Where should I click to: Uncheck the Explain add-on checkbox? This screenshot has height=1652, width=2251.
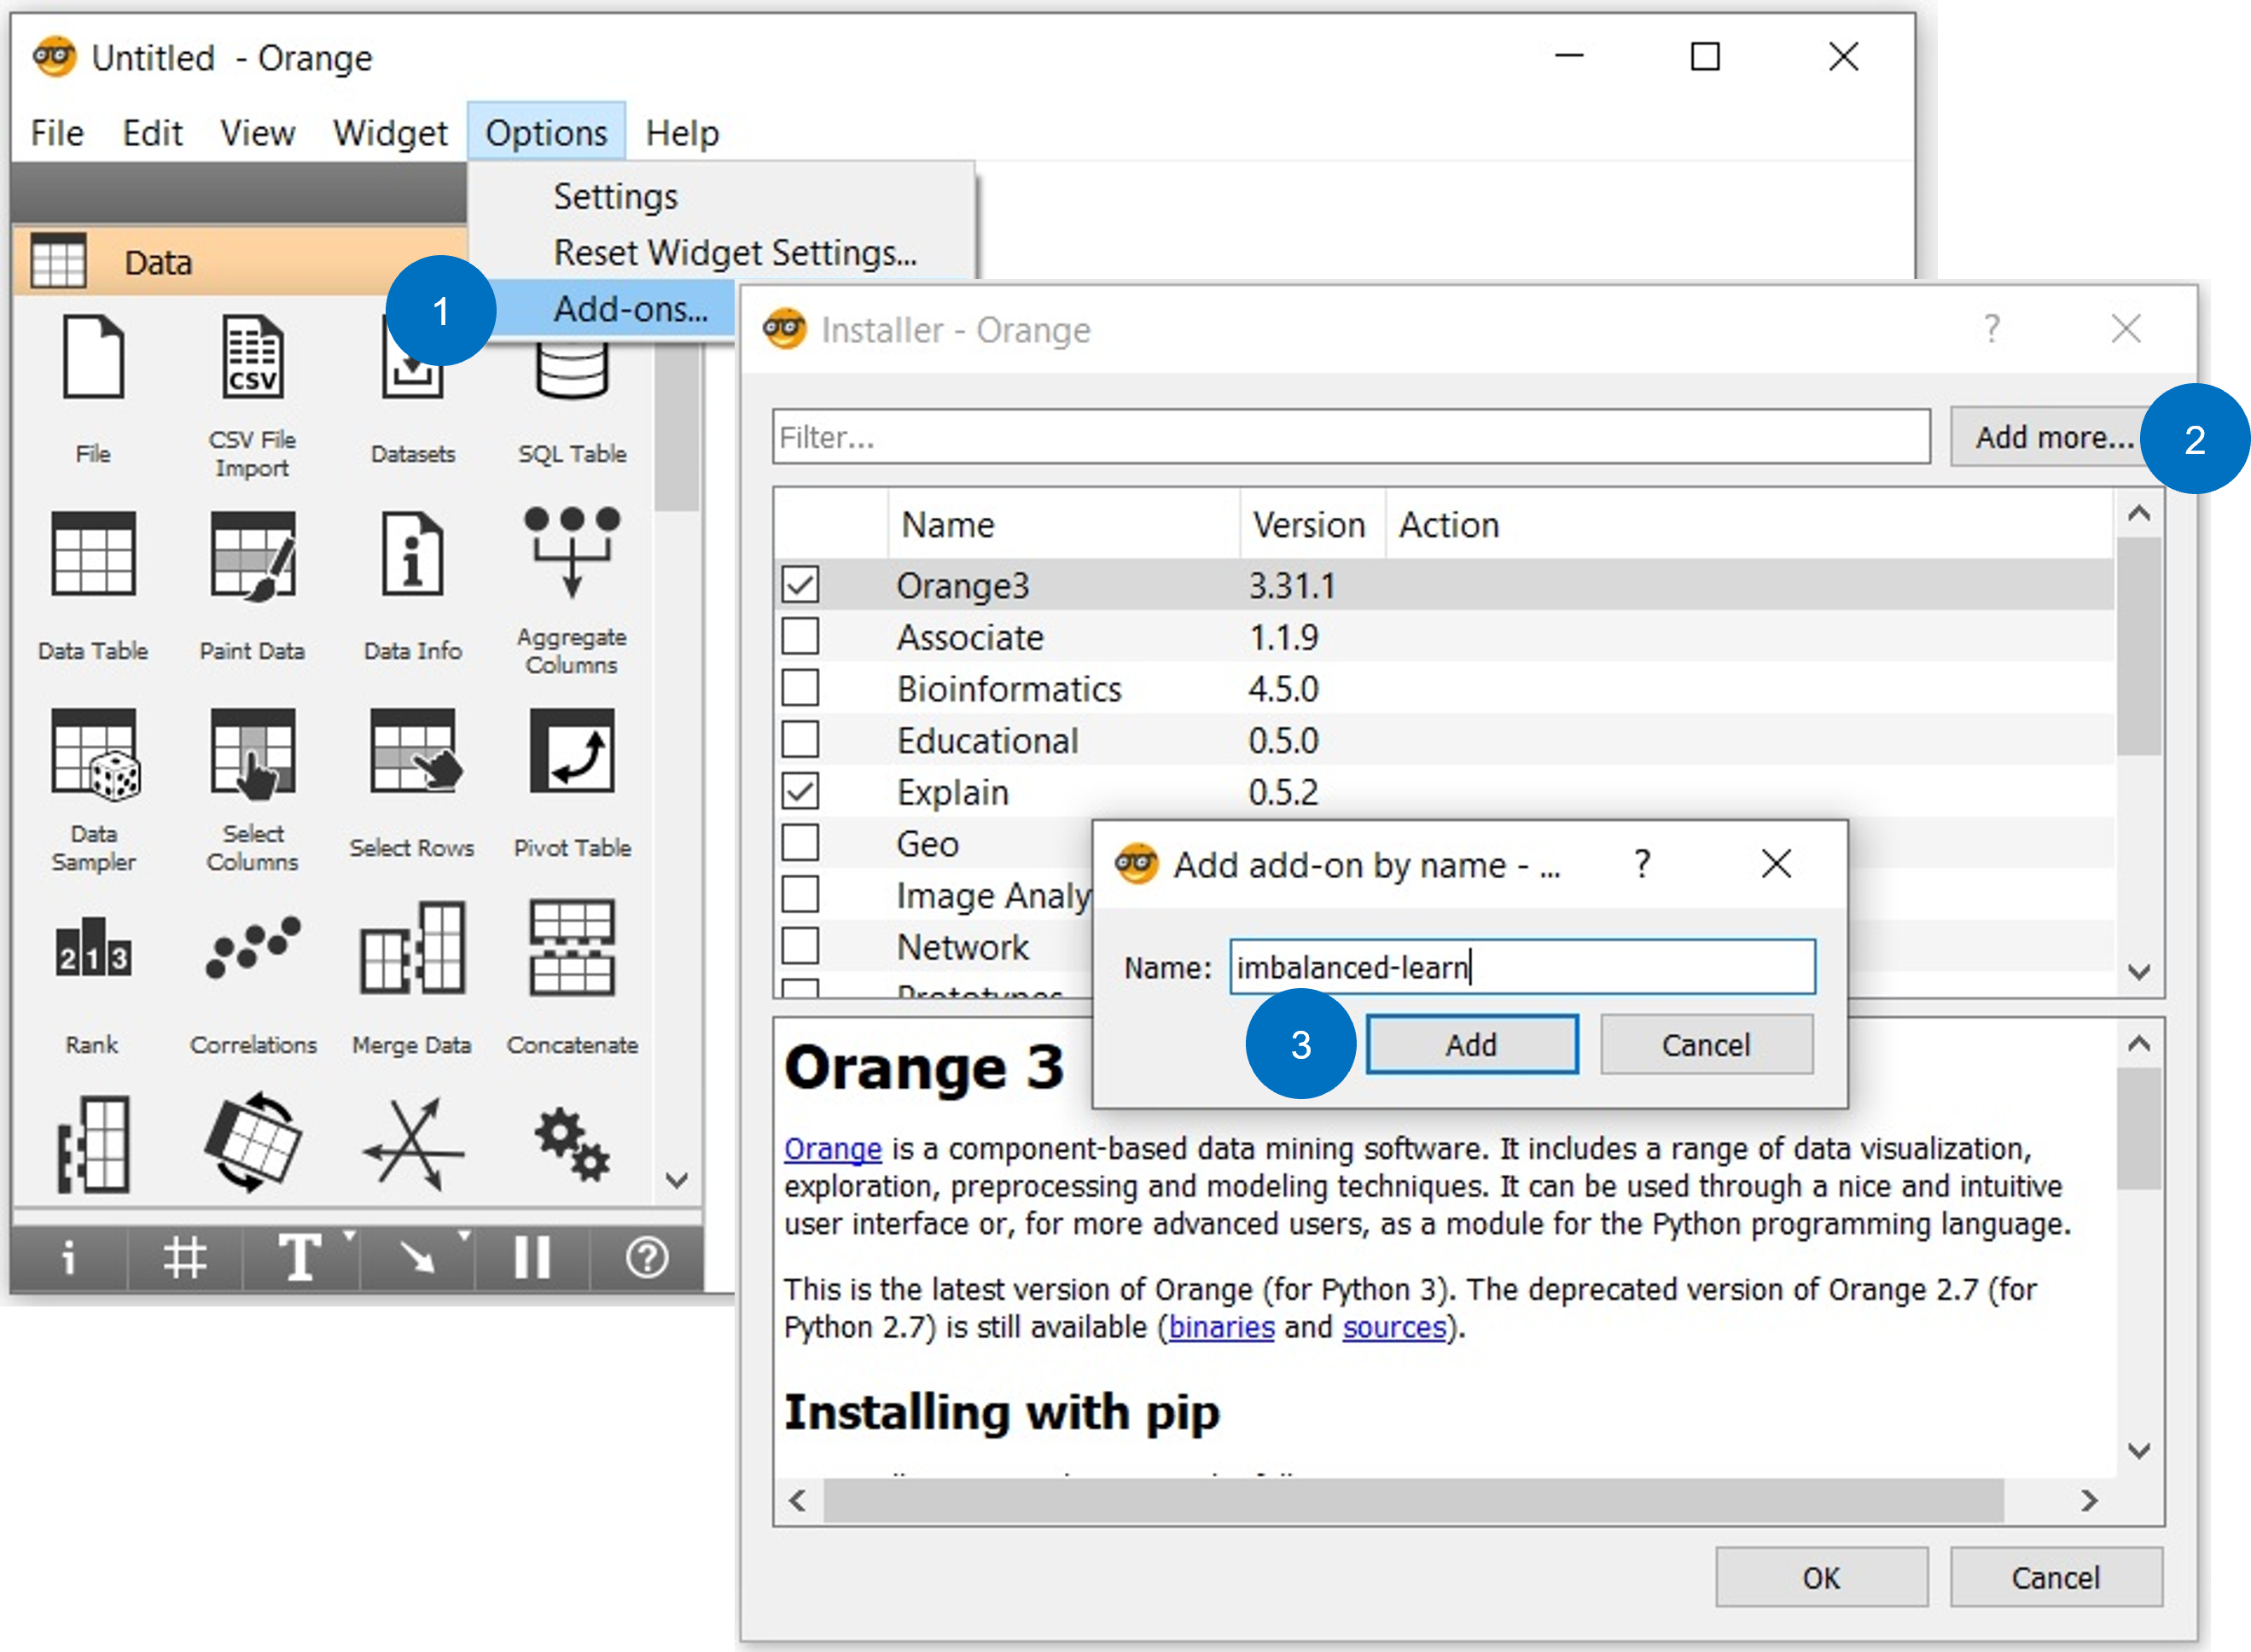click(800, 791)
